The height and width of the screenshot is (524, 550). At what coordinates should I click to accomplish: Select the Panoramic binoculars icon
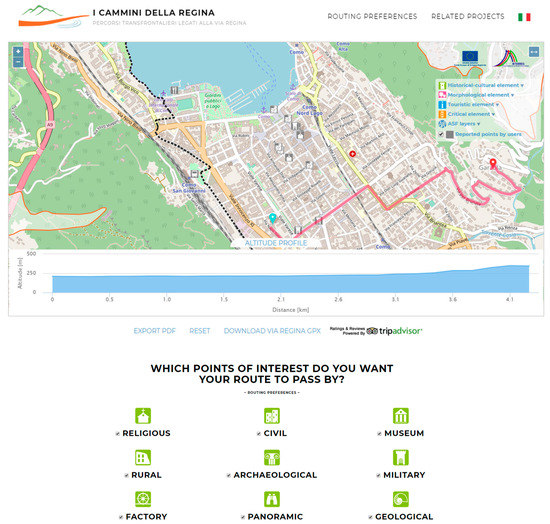coord(272,499)
